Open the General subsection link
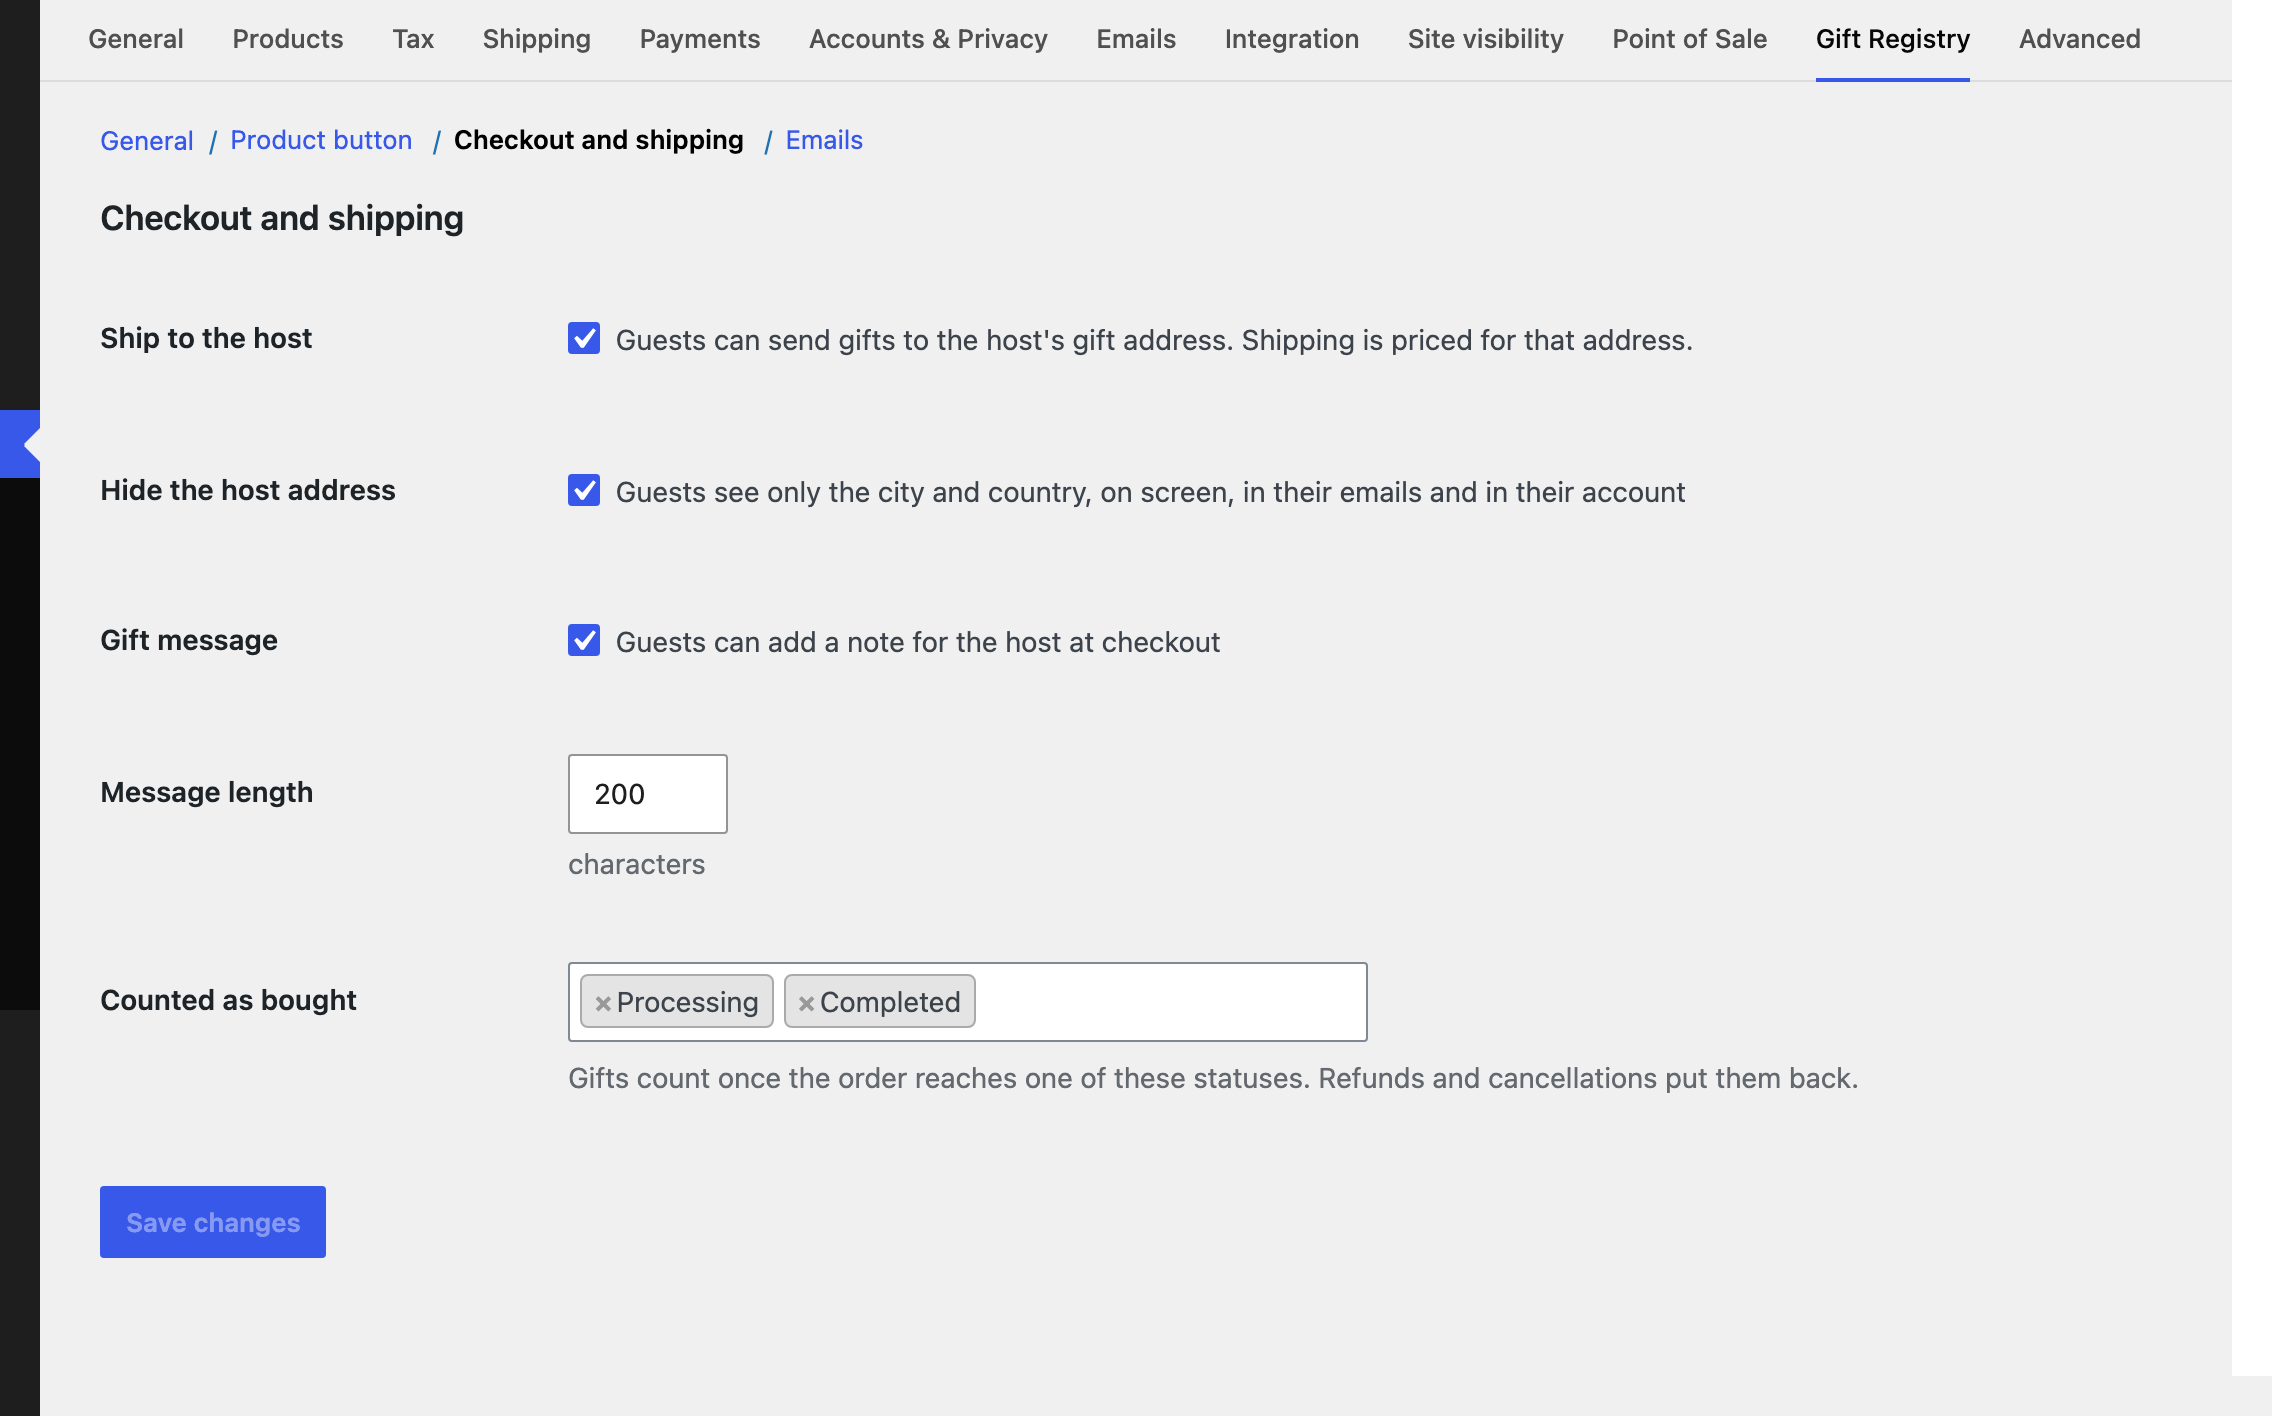Image resolution: width=2272 pixels, height=1416 pixels. [x=147, y=140]
